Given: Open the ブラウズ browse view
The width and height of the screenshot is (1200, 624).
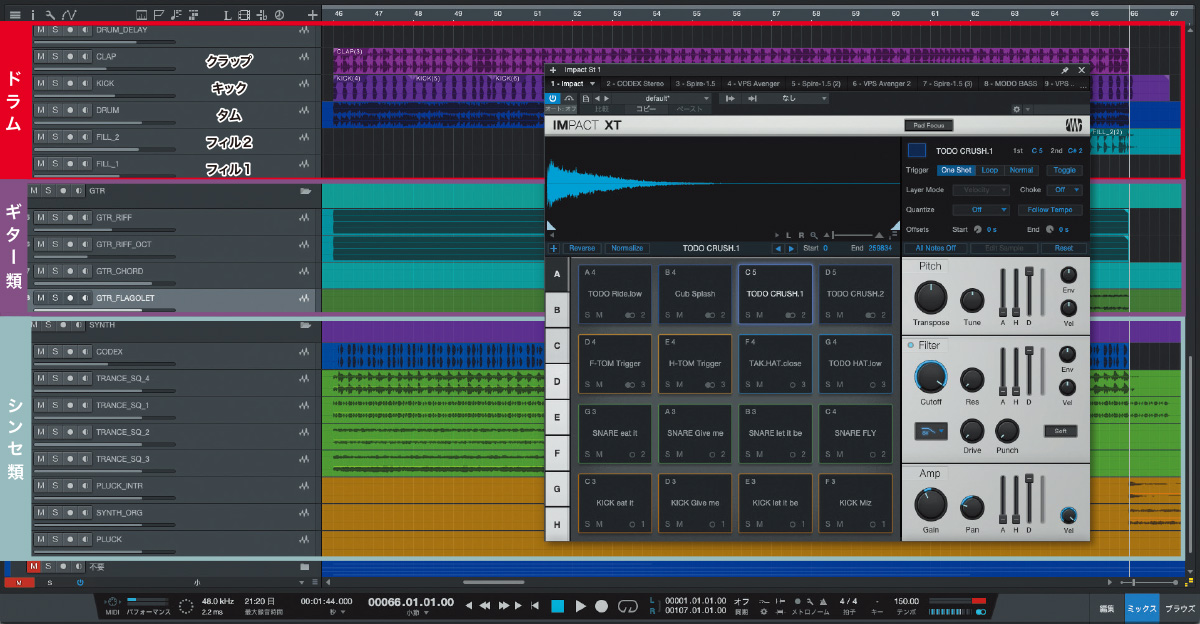Looking at the screenshot, I should (1180, 608).
